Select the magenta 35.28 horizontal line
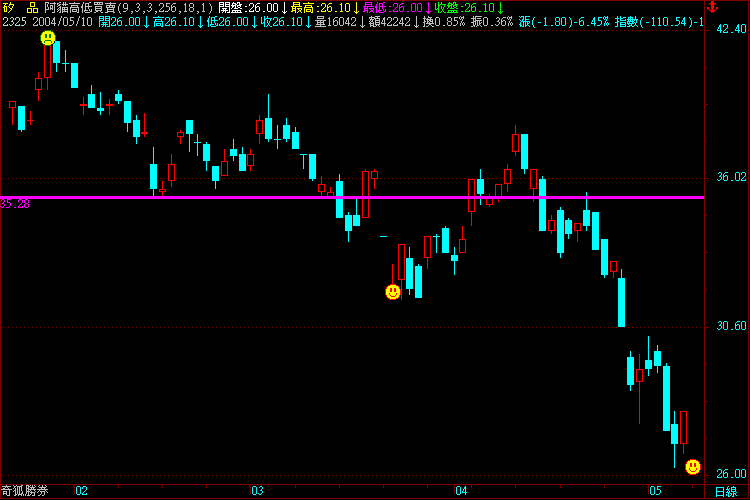The height and width of the screenshot is (500, 750). coord(352,197)
